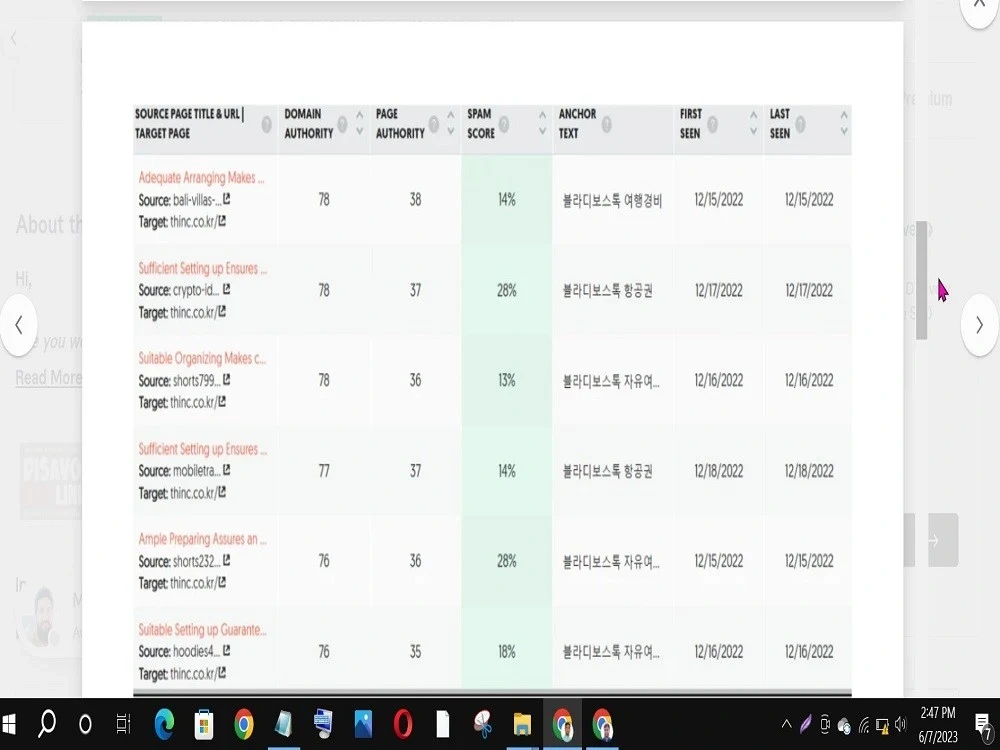
Task: Click help icon next to Anchor Text
Action: [607, 124]
